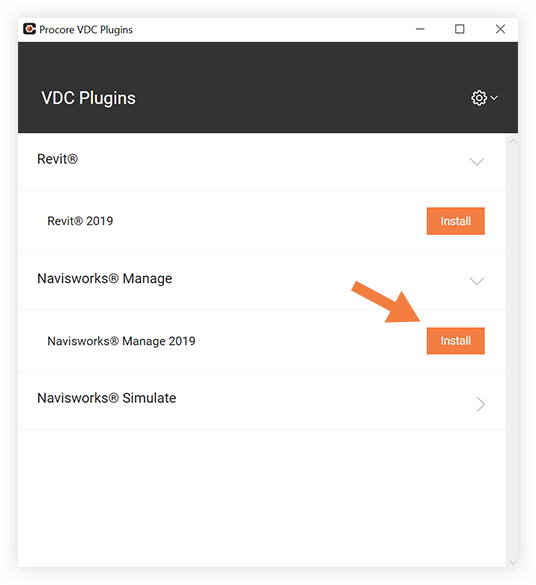Click the Navisworks® Manage 2019 label
This screenshot has width=536, height=585.
(x=121, y=341)
